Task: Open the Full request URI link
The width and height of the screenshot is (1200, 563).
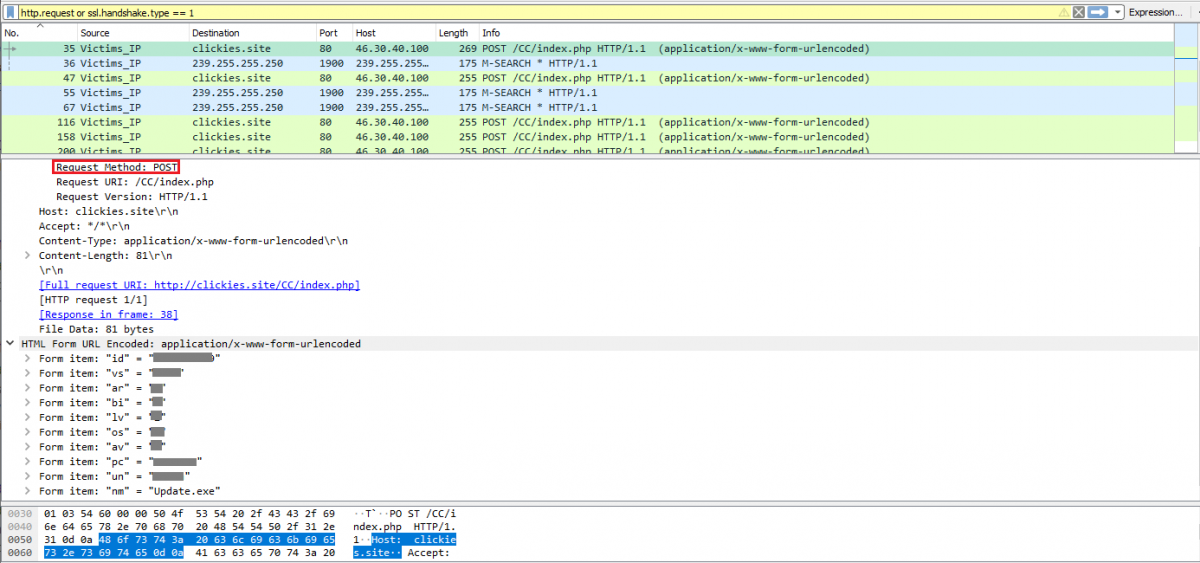Action: click(199, 285)
